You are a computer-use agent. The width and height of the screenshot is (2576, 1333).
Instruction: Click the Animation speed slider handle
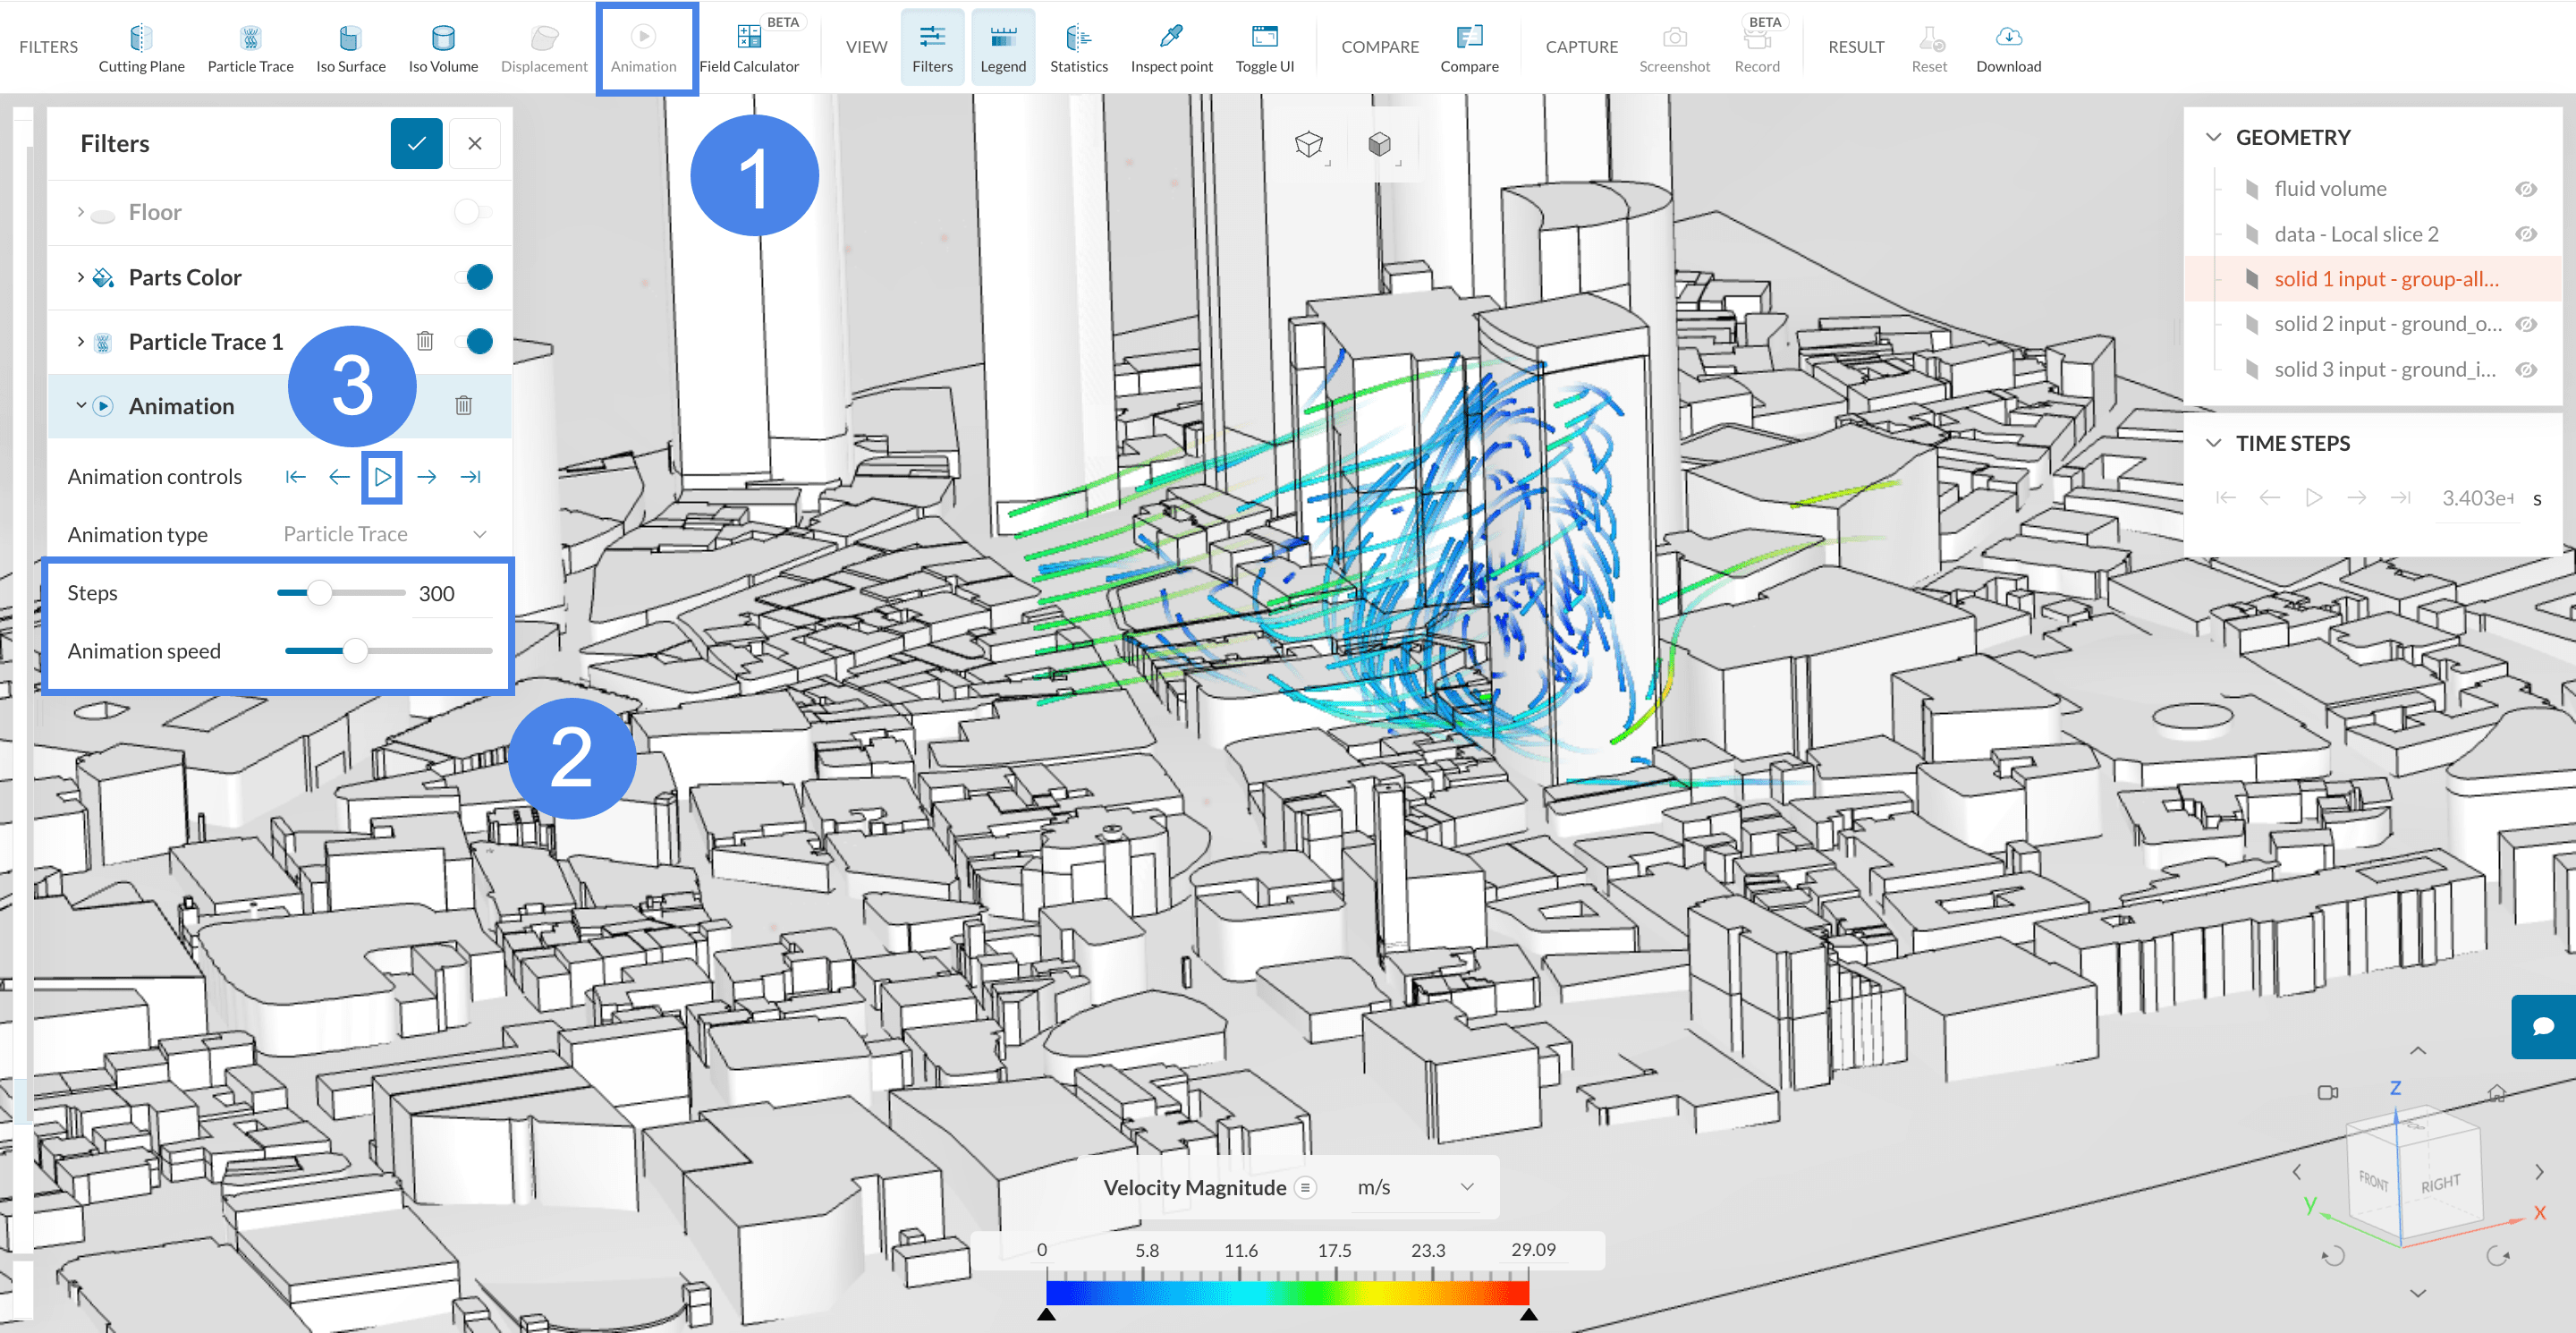coord(355,651)
